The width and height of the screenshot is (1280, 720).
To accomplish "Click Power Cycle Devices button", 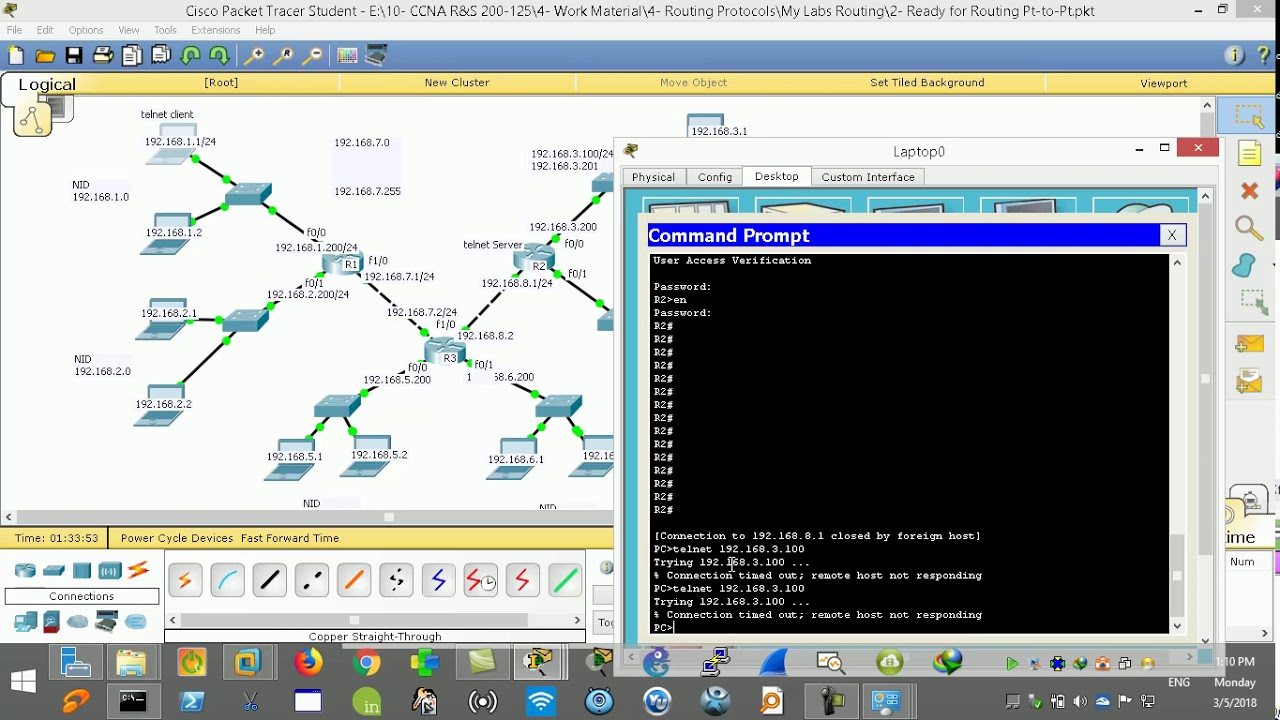I will pyautogui.click(x=177, y=538).
